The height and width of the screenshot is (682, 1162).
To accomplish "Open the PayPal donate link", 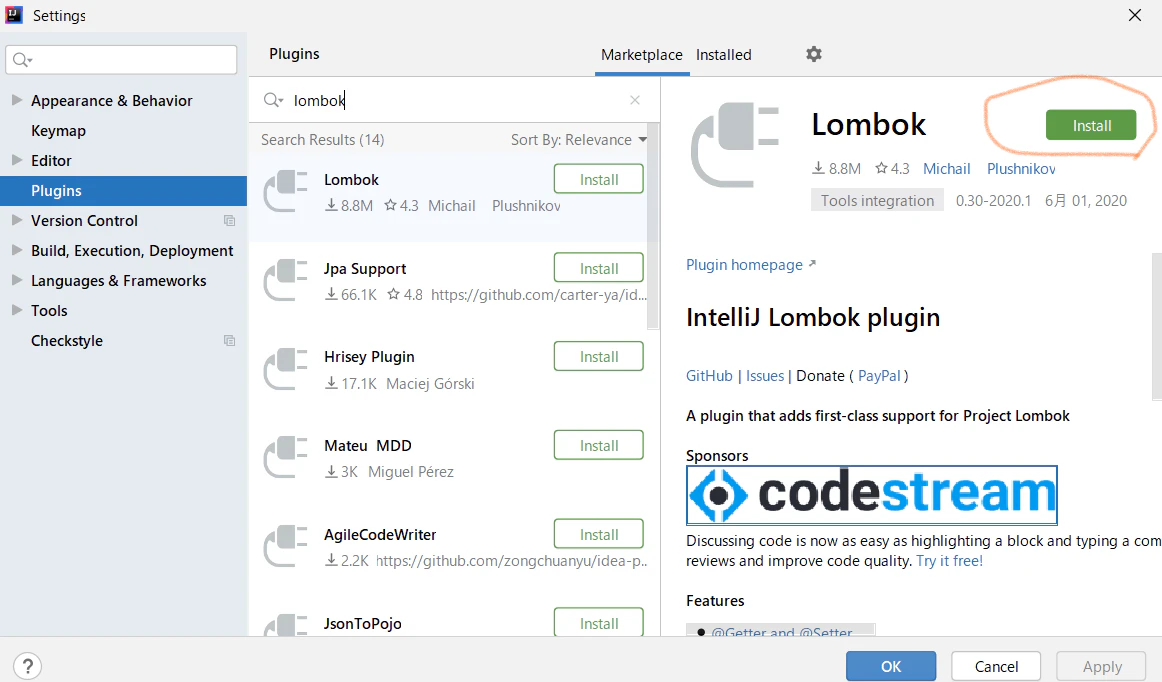I will (880, 376).
